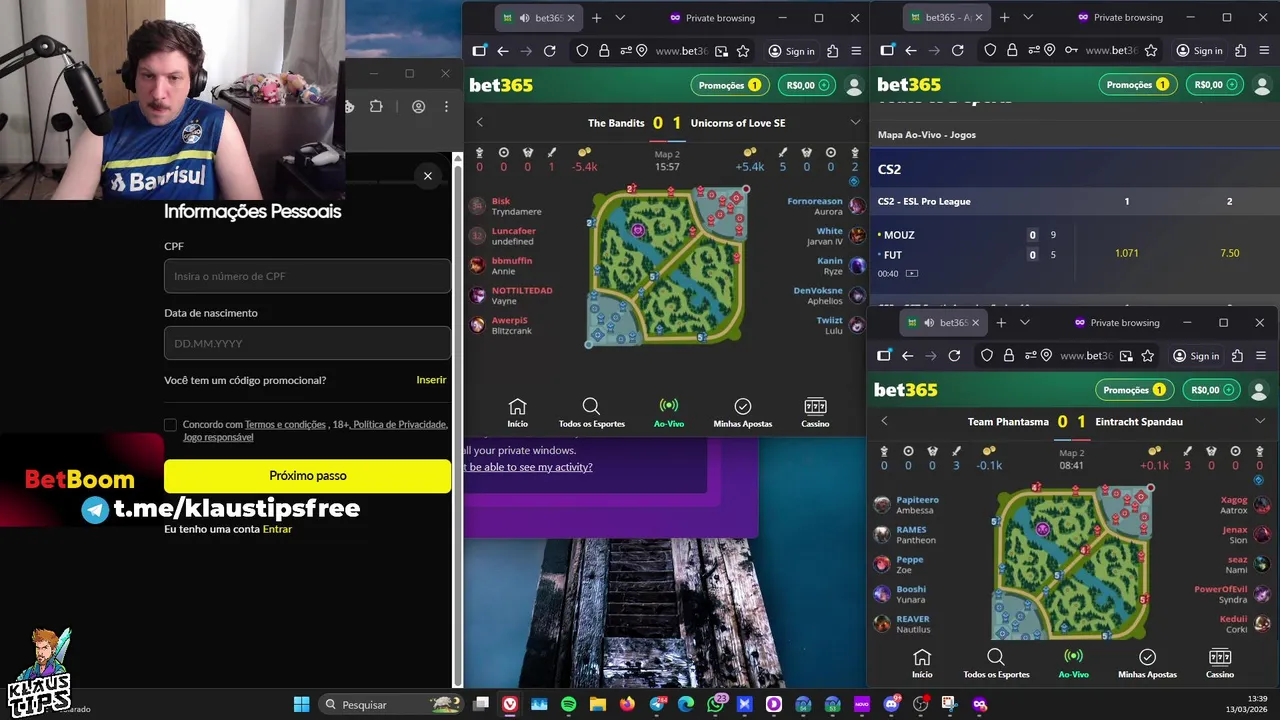1280x720 pixels.
Task: Click the saved passwords key icon in CS2 window
Action: tap(1071, 50)
